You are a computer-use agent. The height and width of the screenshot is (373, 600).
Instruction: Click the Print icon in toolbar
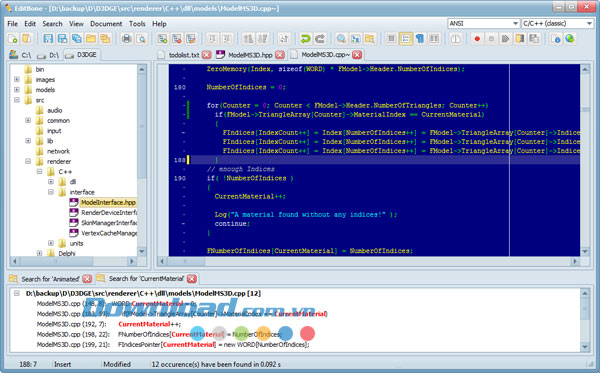point(127,39)
